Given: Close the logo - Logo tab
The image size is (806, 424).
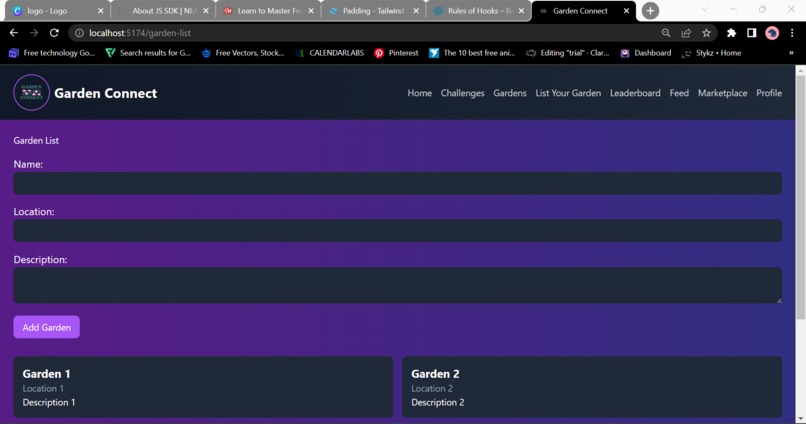Looking at the screenshot, I should pos(100,11).
